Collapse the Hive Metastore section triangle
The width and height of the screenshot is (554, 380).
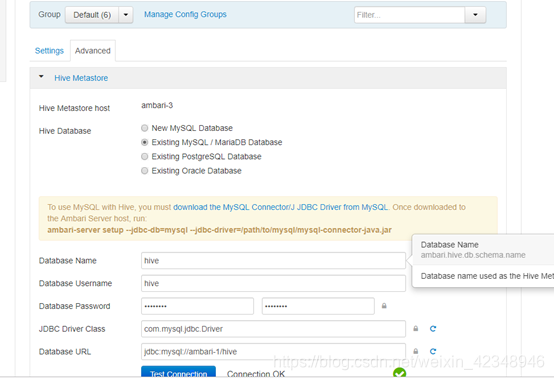[41, 77]
